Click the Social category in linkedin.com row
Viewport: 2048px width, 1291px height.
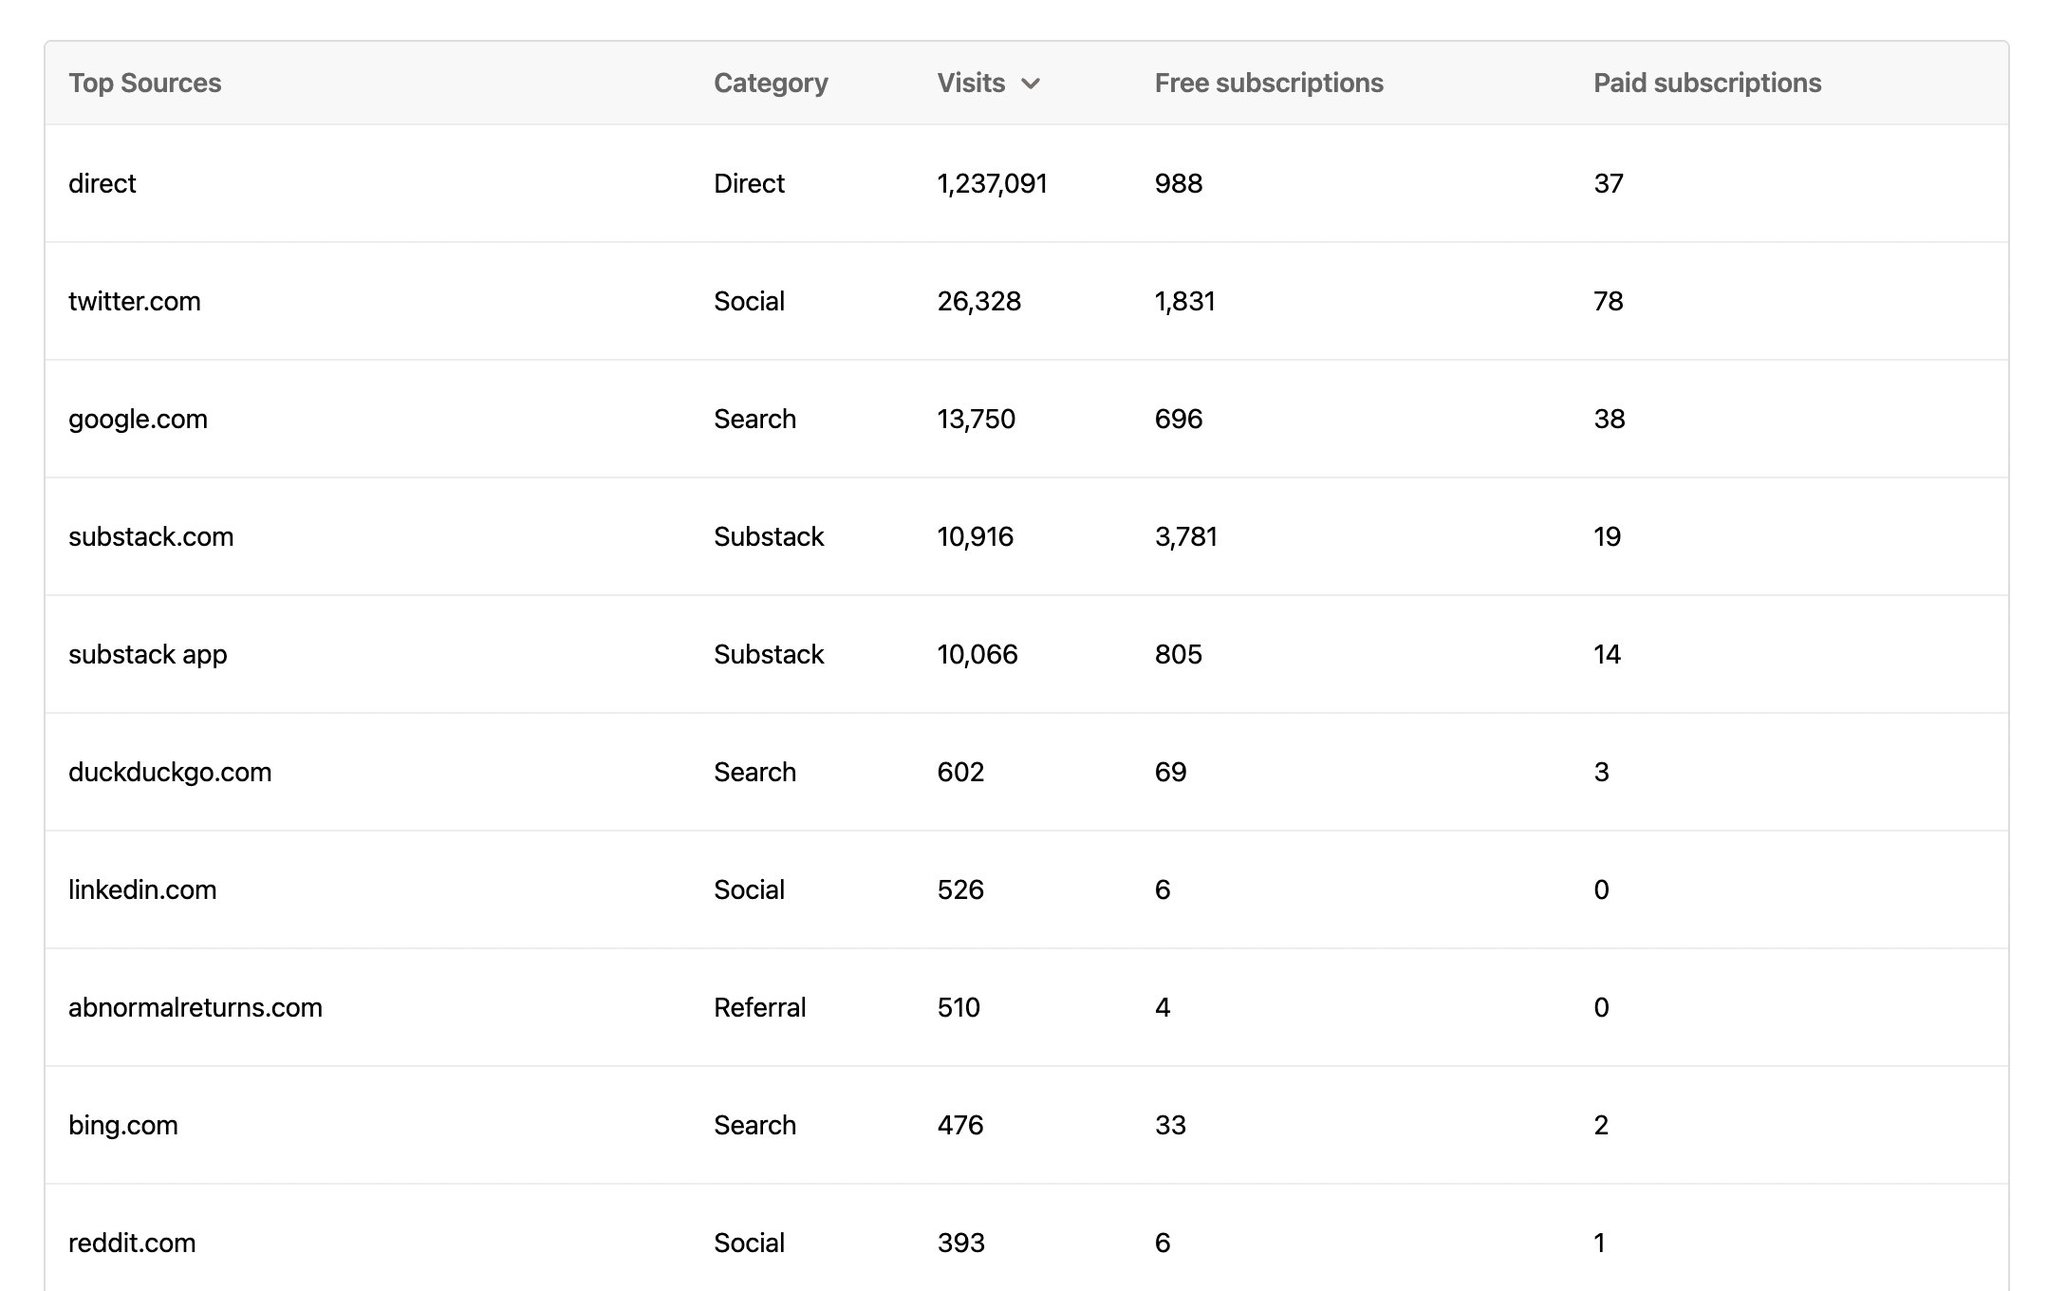coord(749,890)
